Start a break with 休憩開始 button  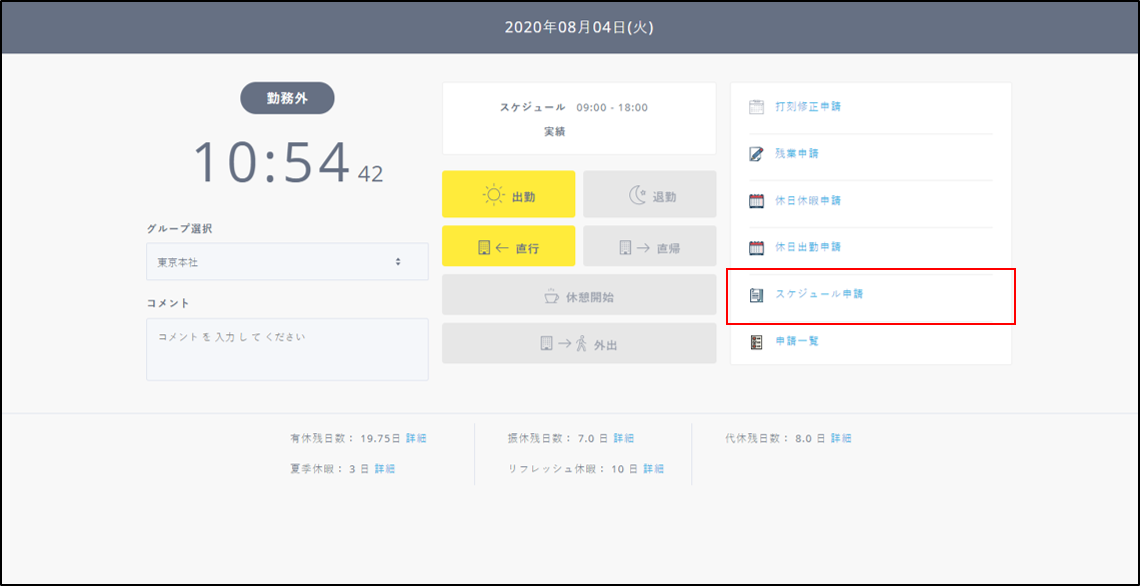(x=579, y=296)
